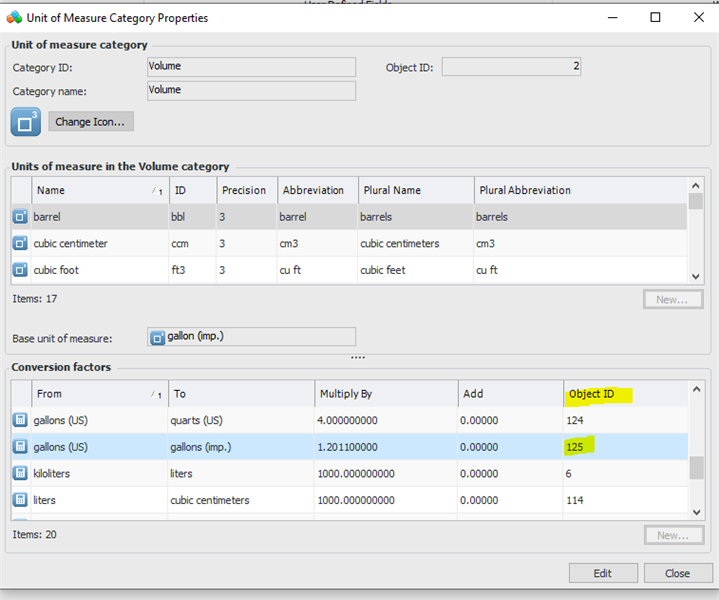Viewport: 719px width, 600px height.
Task: Click the barrel row unit icon
Action: (20, 217)
